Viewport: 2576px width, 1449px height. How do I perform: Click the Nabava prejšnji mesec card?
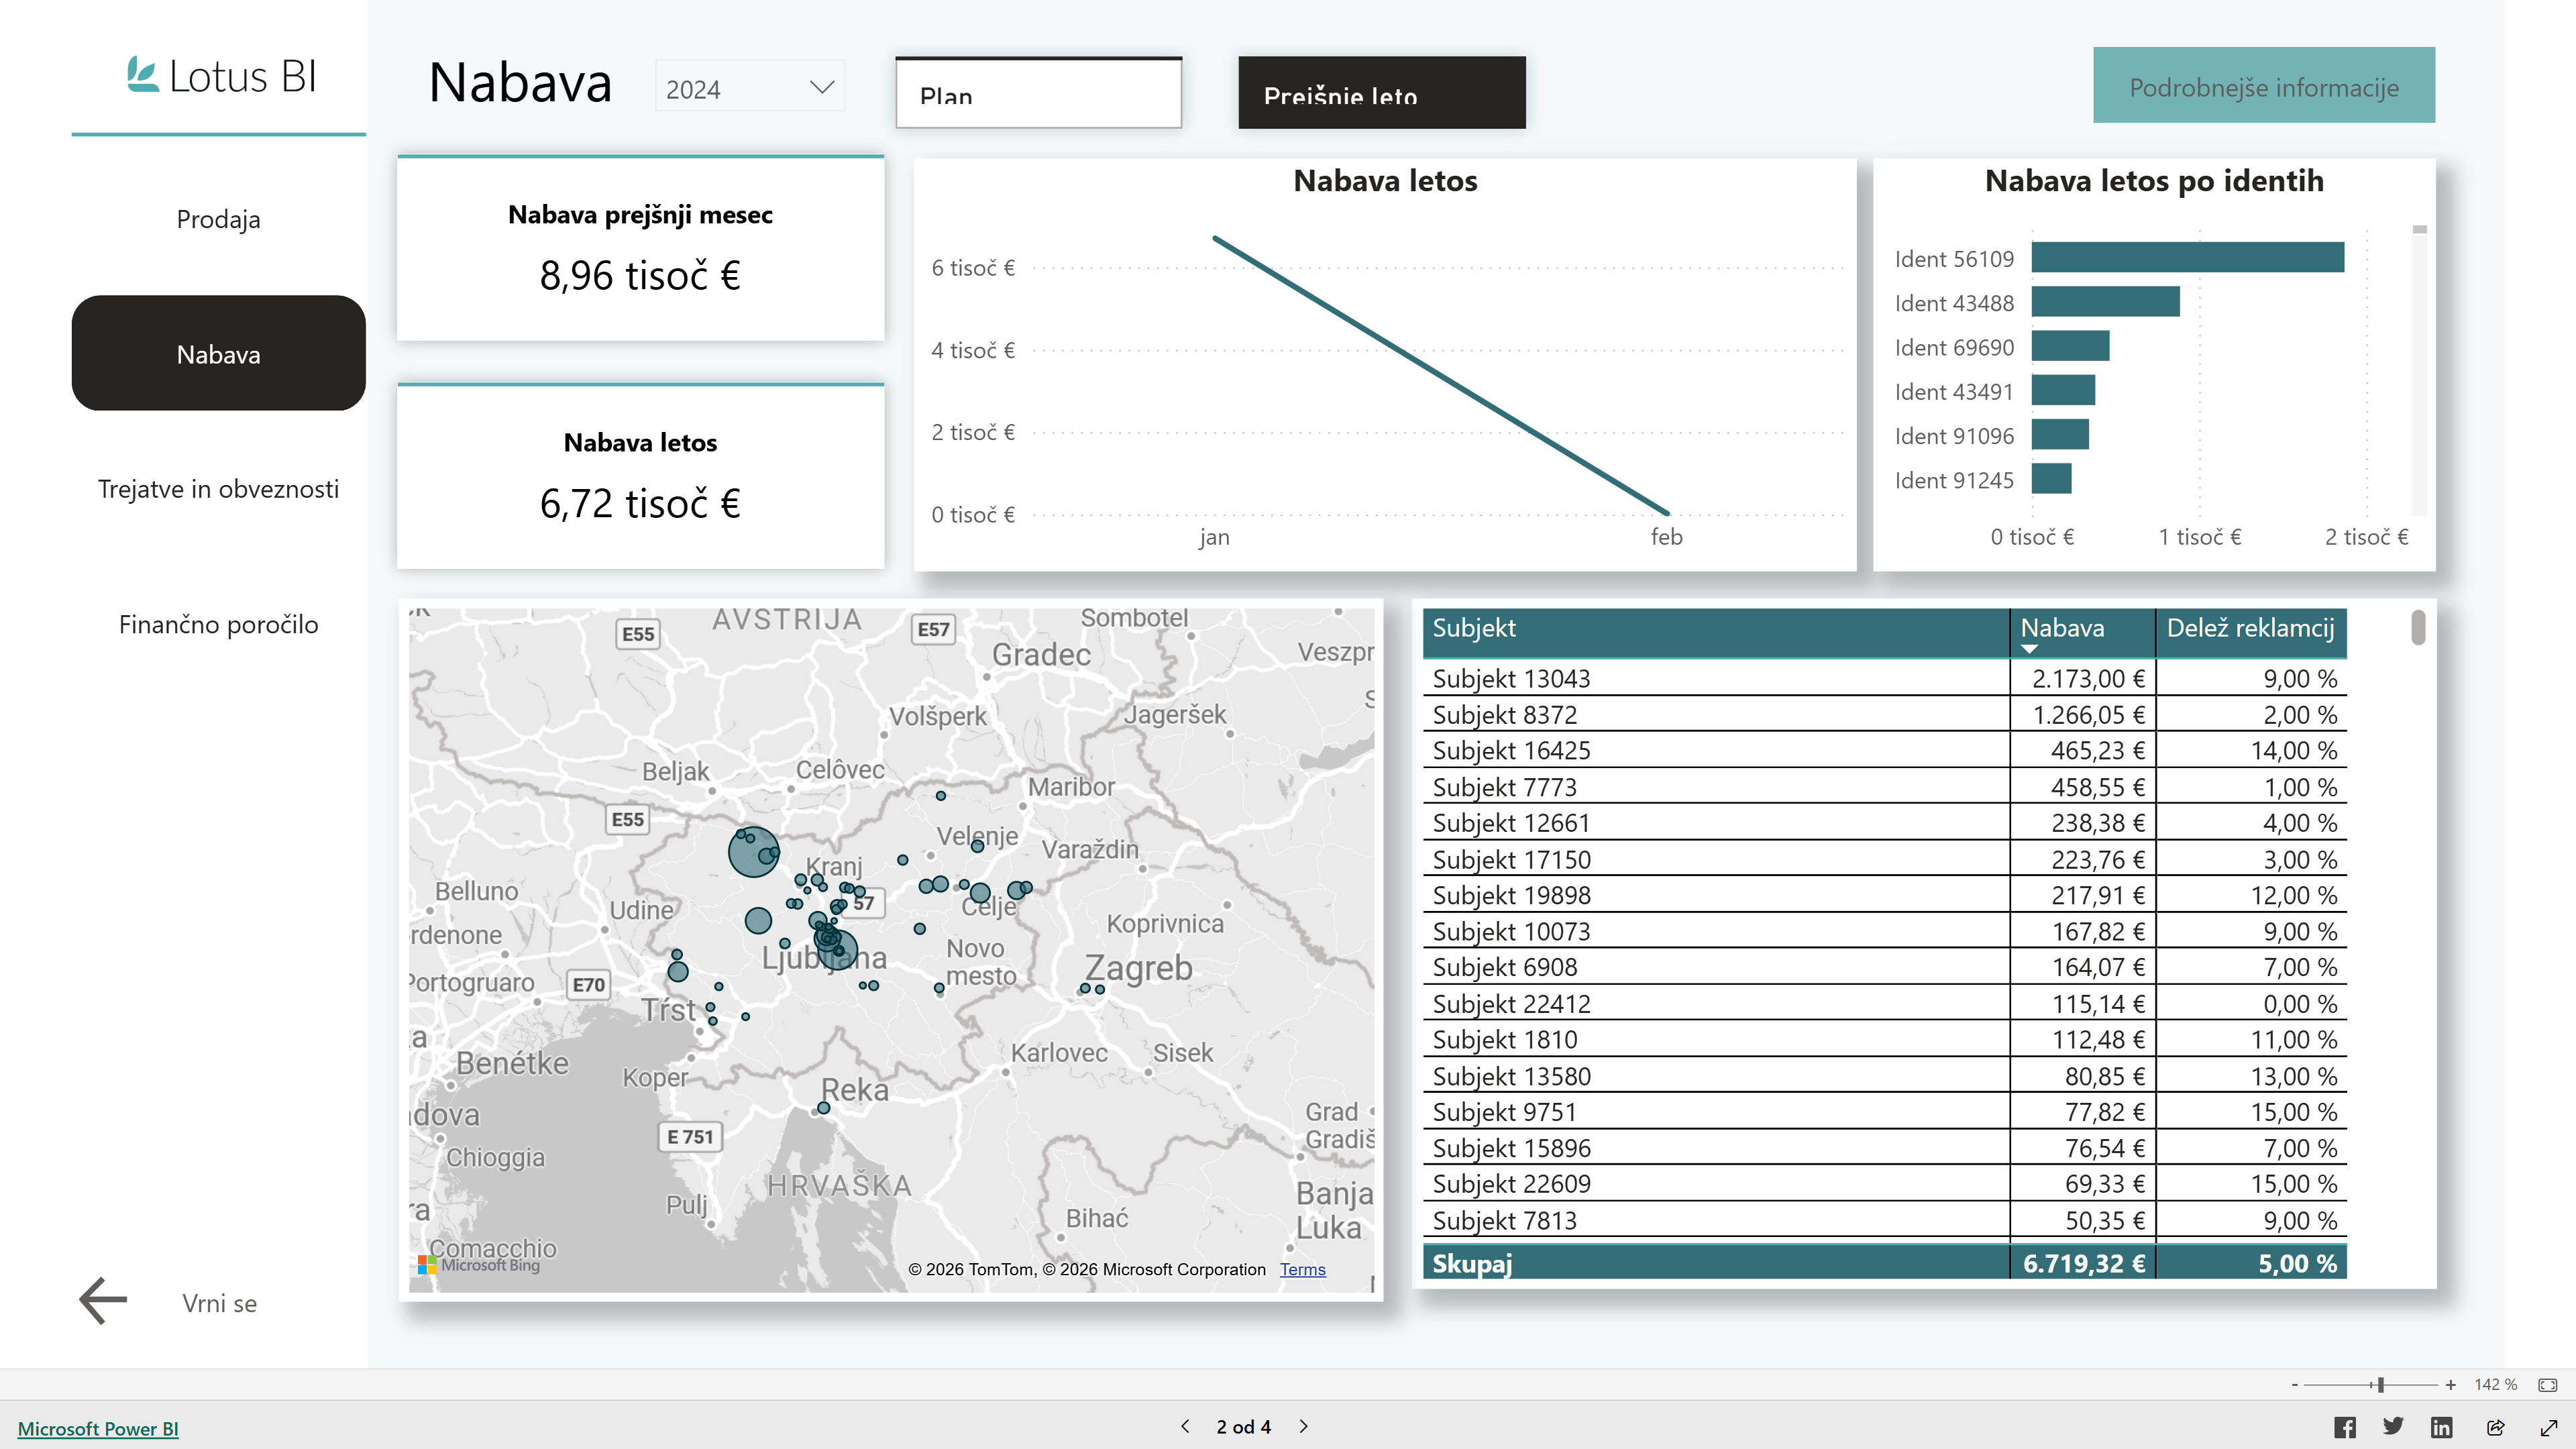640,248
